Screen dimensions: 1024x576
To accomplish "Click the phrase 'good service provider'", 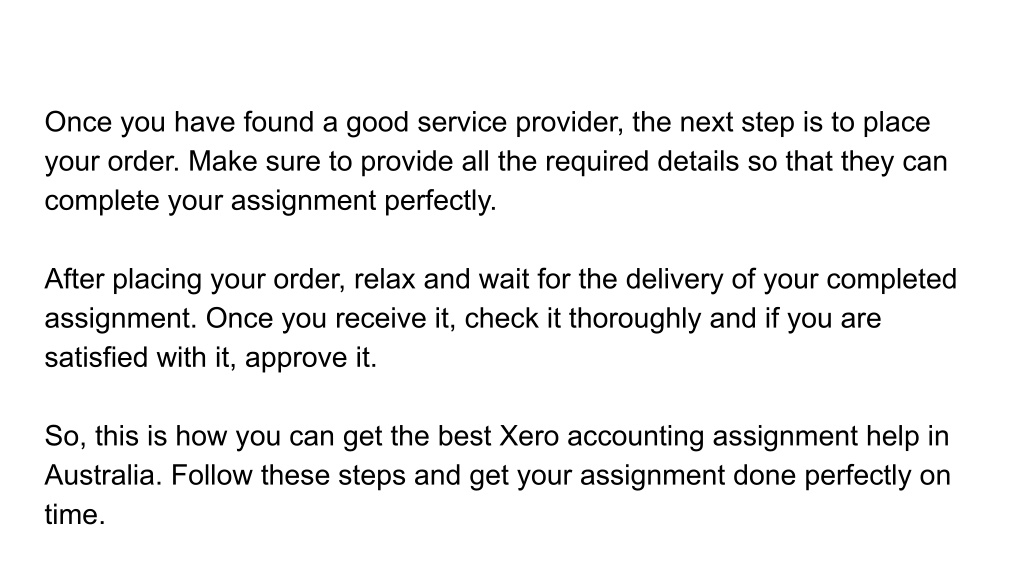I will pos(484,123).
